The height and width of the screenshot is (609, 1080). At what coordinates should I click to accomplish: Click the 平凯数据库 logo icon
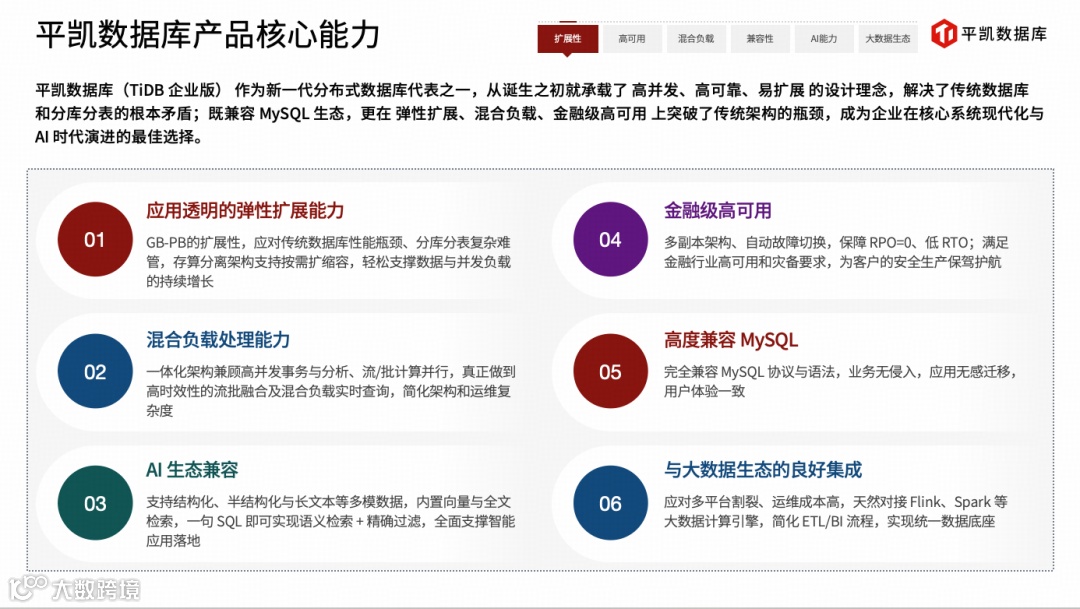pos(944,33)
